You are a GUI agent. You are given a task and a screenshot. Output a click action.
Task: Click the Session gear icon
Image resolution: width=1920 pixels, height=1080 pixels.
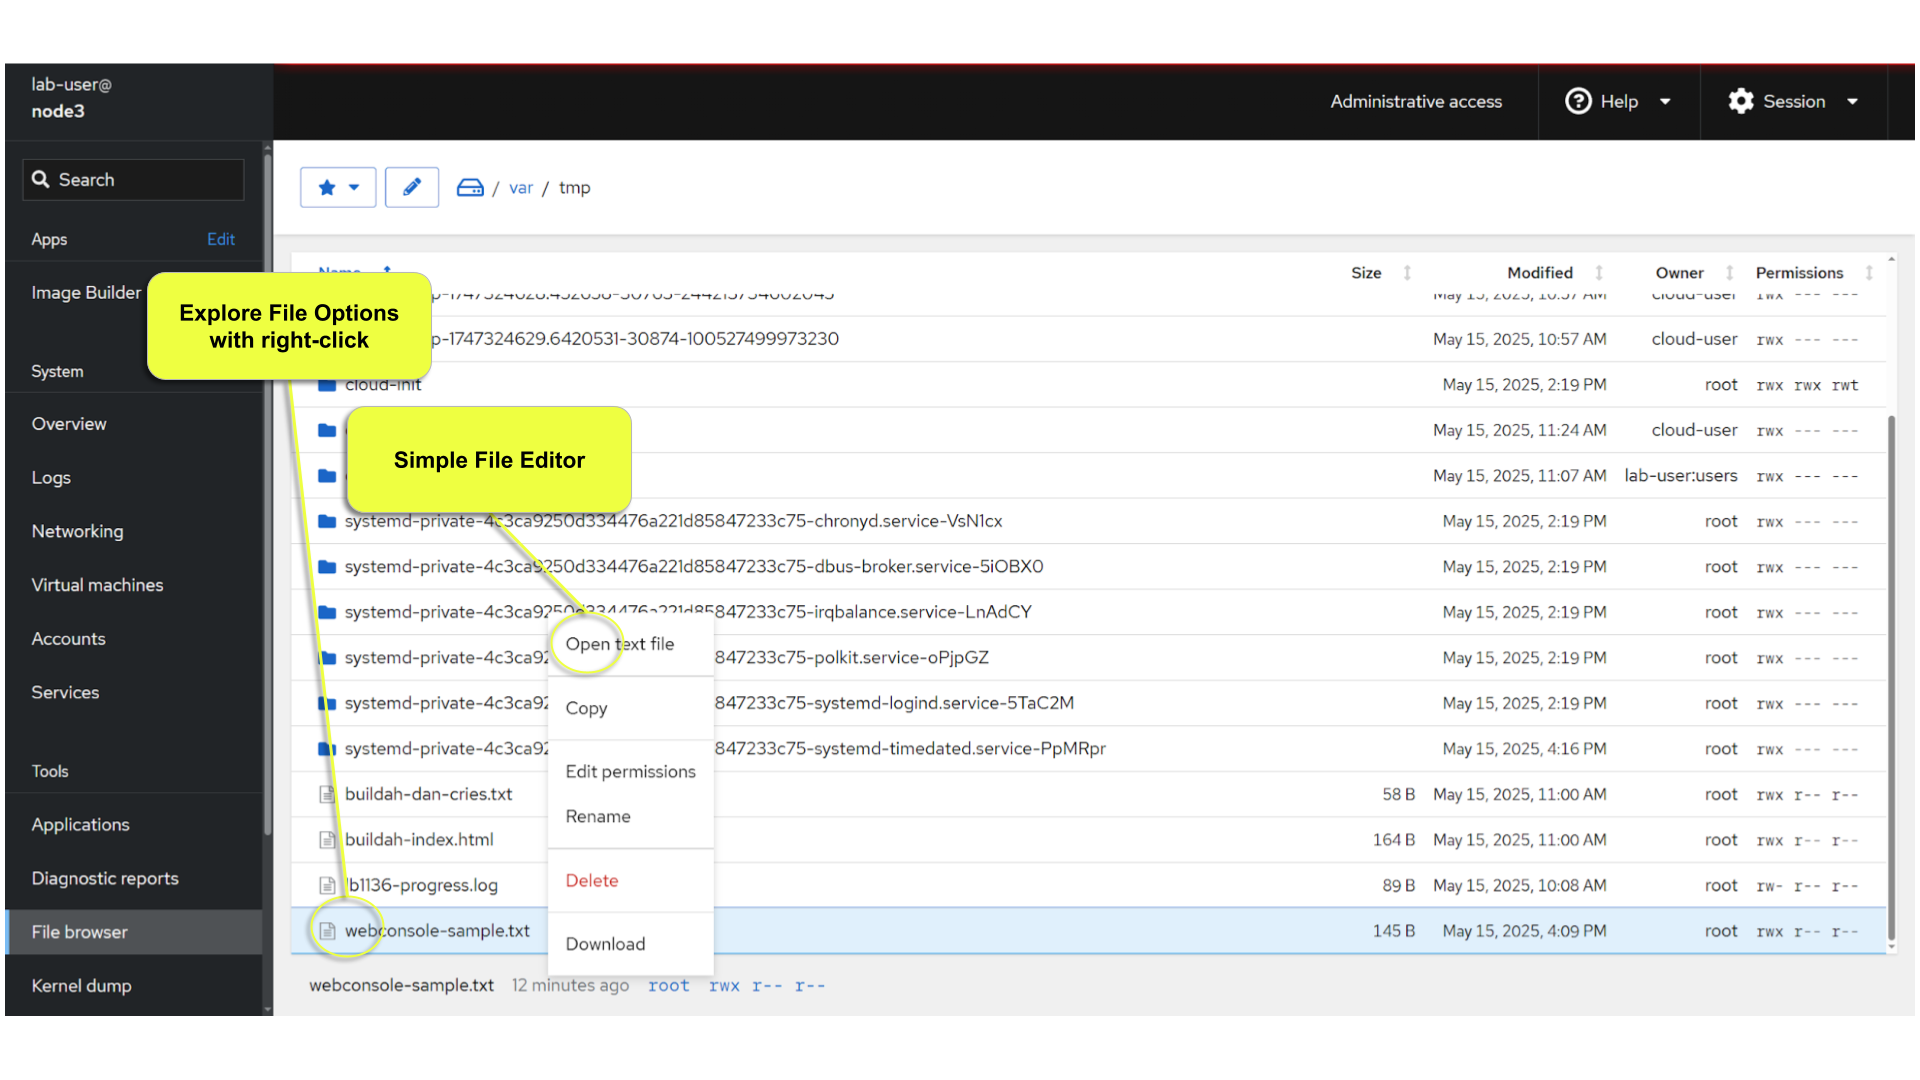tap(1741, 101)
